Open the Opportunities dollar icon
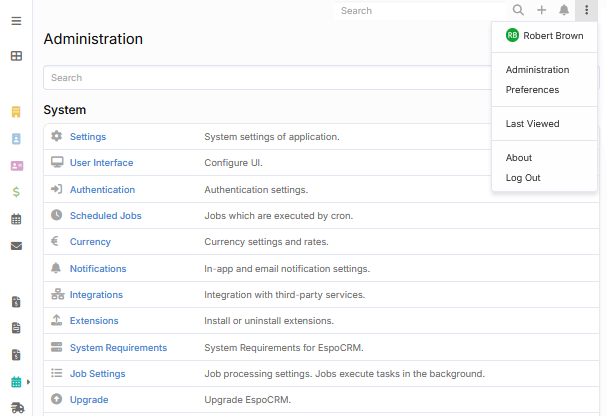The image size is (607, 416). (16, 192)
